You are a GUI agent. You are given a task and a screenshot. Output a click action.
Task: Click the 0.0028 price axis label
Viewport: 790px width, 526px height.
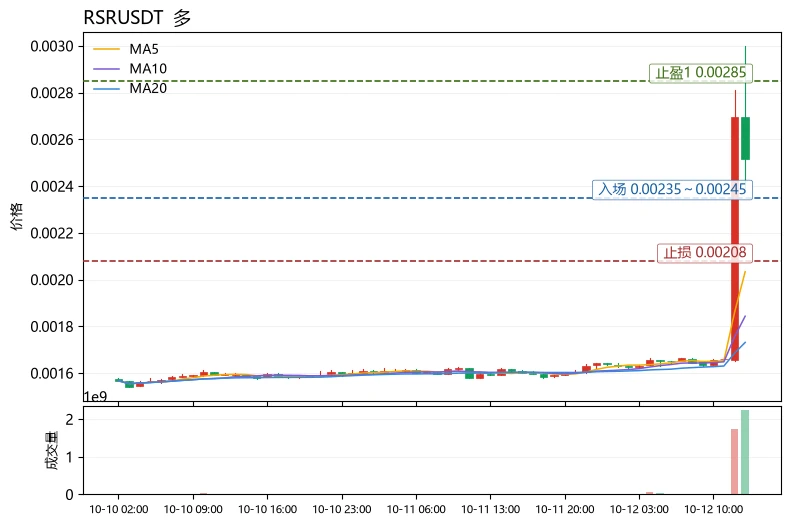point(51,93)
